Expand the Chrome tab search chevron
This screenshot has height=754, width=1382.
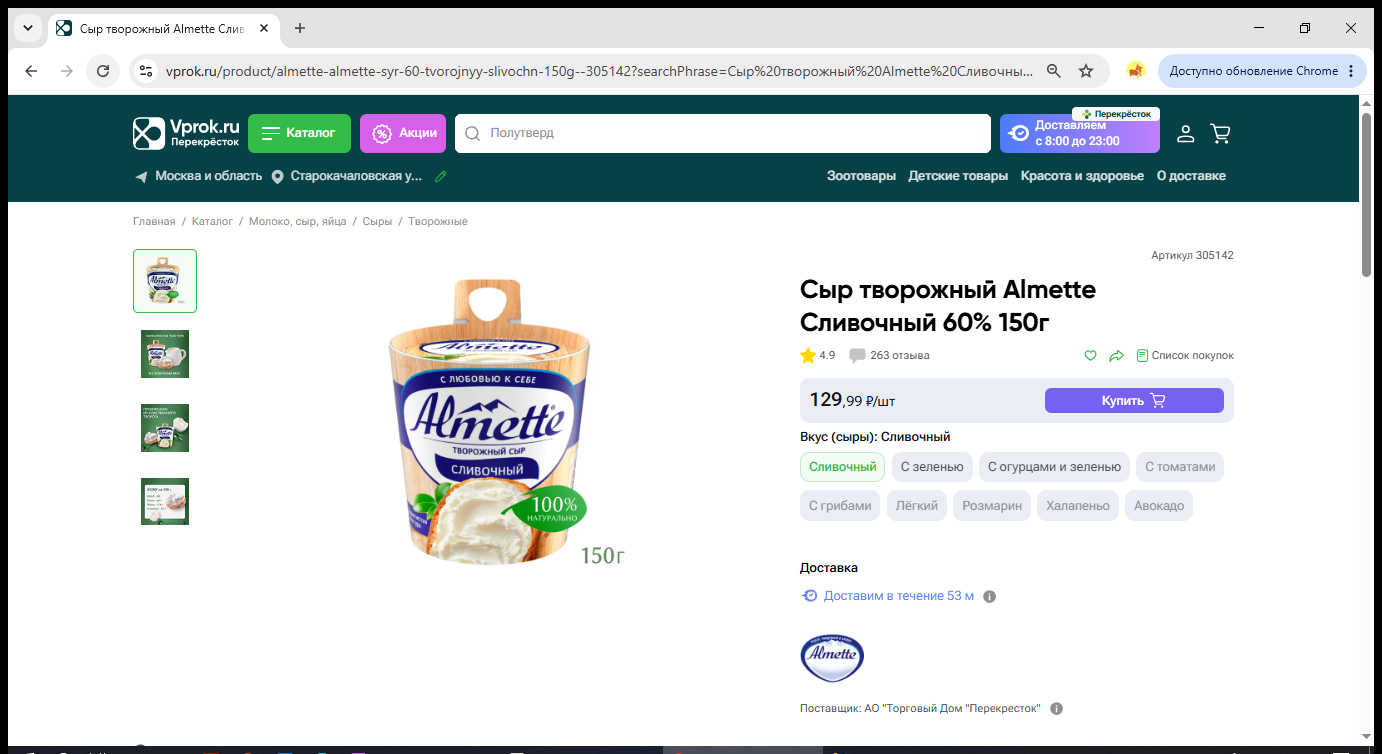pos(27,28)
